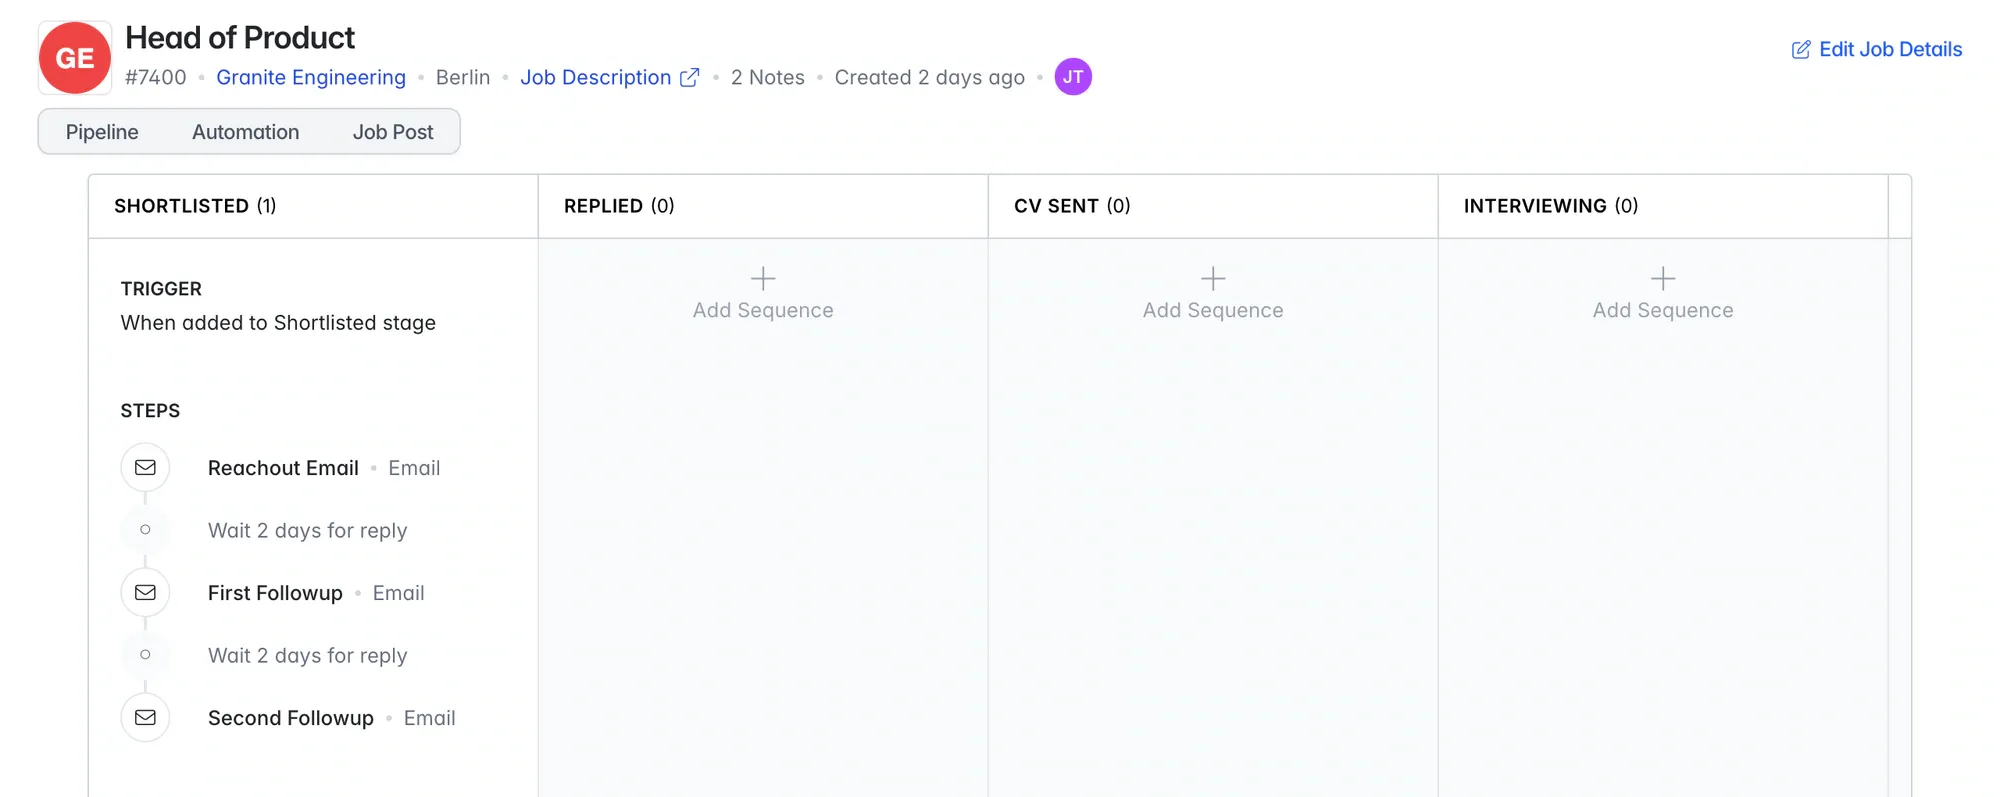Select the Second Followup step
The width and height of the screenshot is (2000, 797).
click(x=291, y=718)
